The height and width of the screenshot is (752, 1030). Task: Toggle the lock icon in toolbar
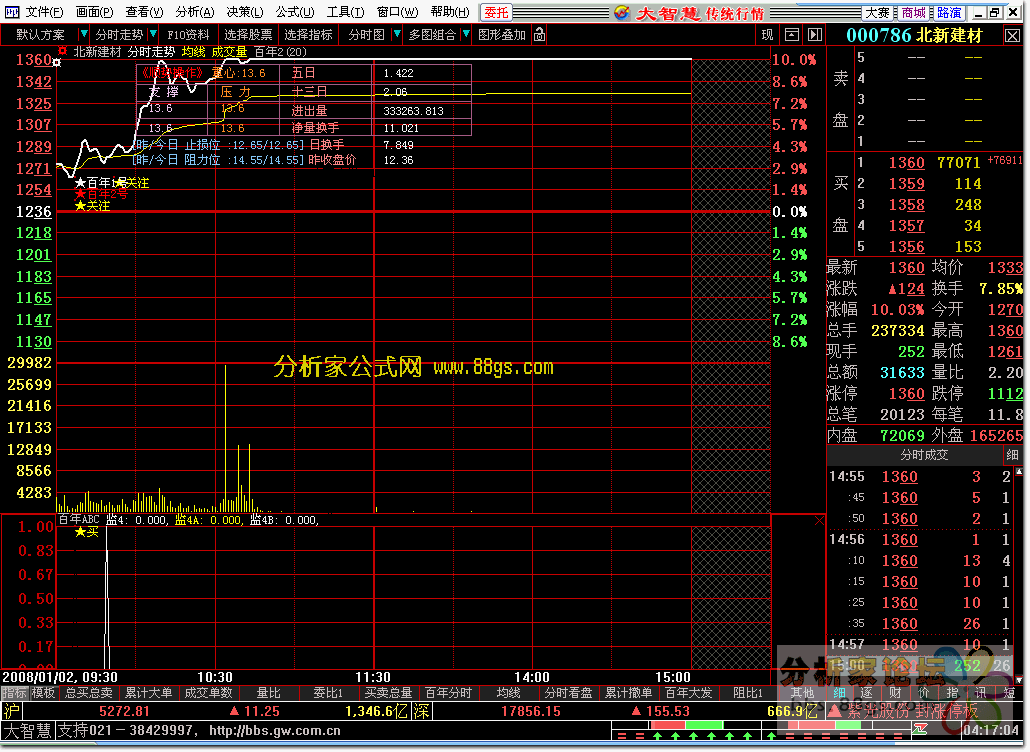tap(539, 35)
